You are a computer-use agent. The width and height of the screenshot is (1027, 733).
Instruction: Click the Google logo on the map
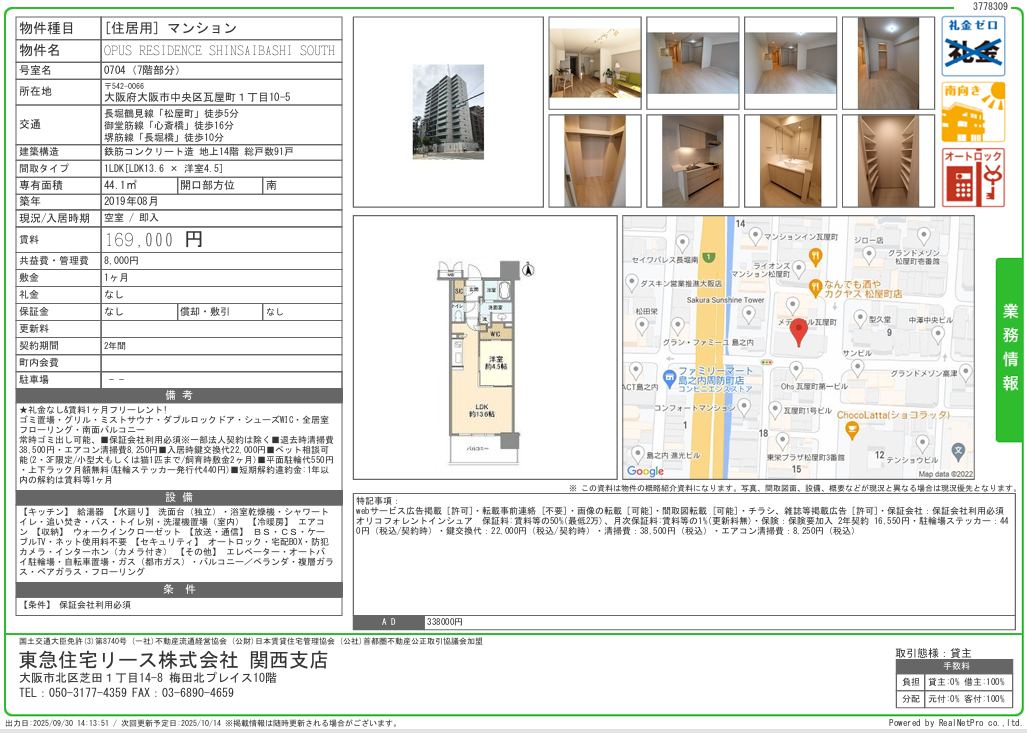tap(646, 471)
